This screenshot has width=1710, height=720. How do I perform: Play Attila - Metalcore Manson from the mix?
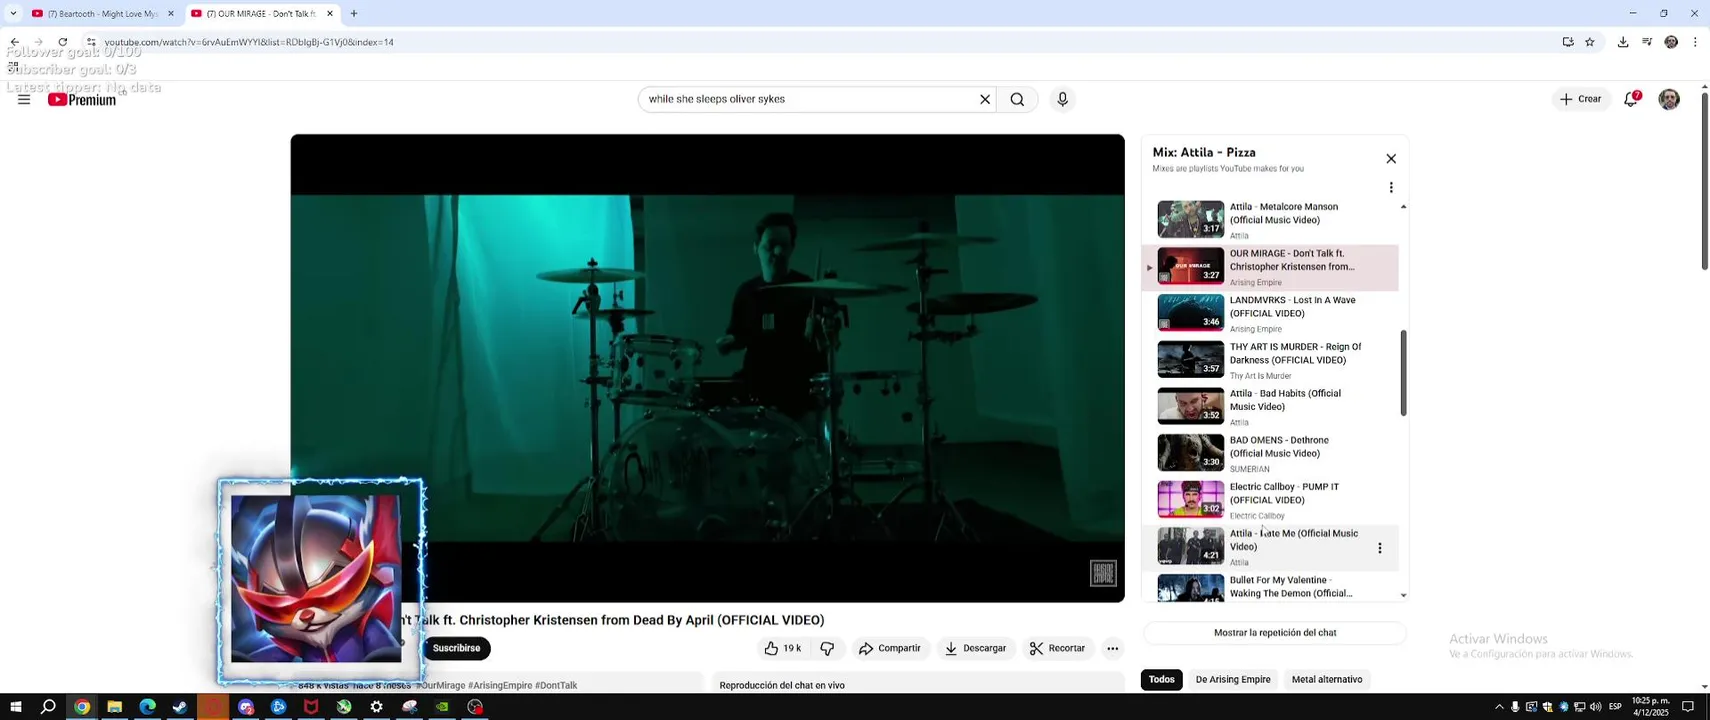coord(1270,220)
